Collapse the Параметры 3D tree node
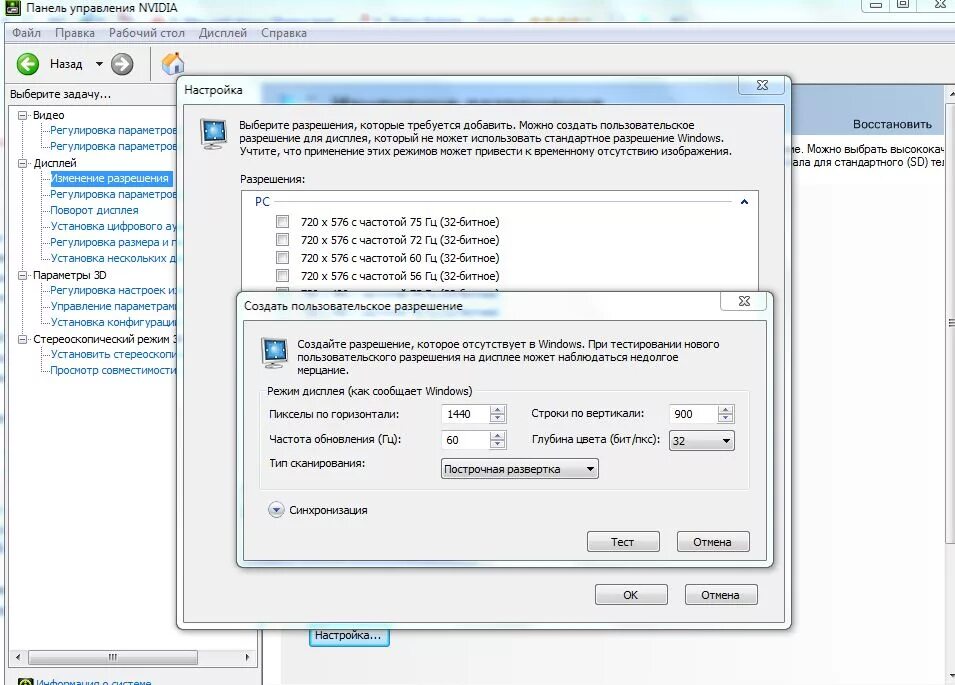 [x=23, y=275]
